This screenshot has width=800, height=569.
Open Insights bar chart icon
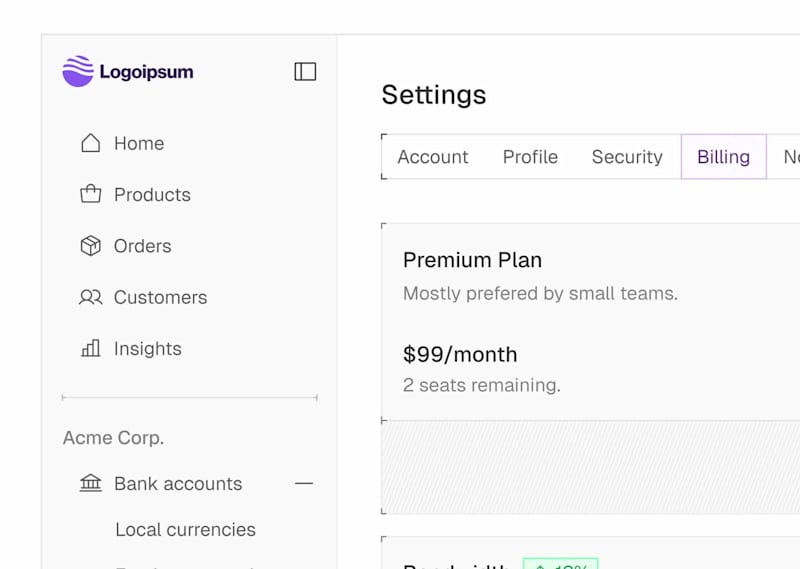tap(91, 348)
